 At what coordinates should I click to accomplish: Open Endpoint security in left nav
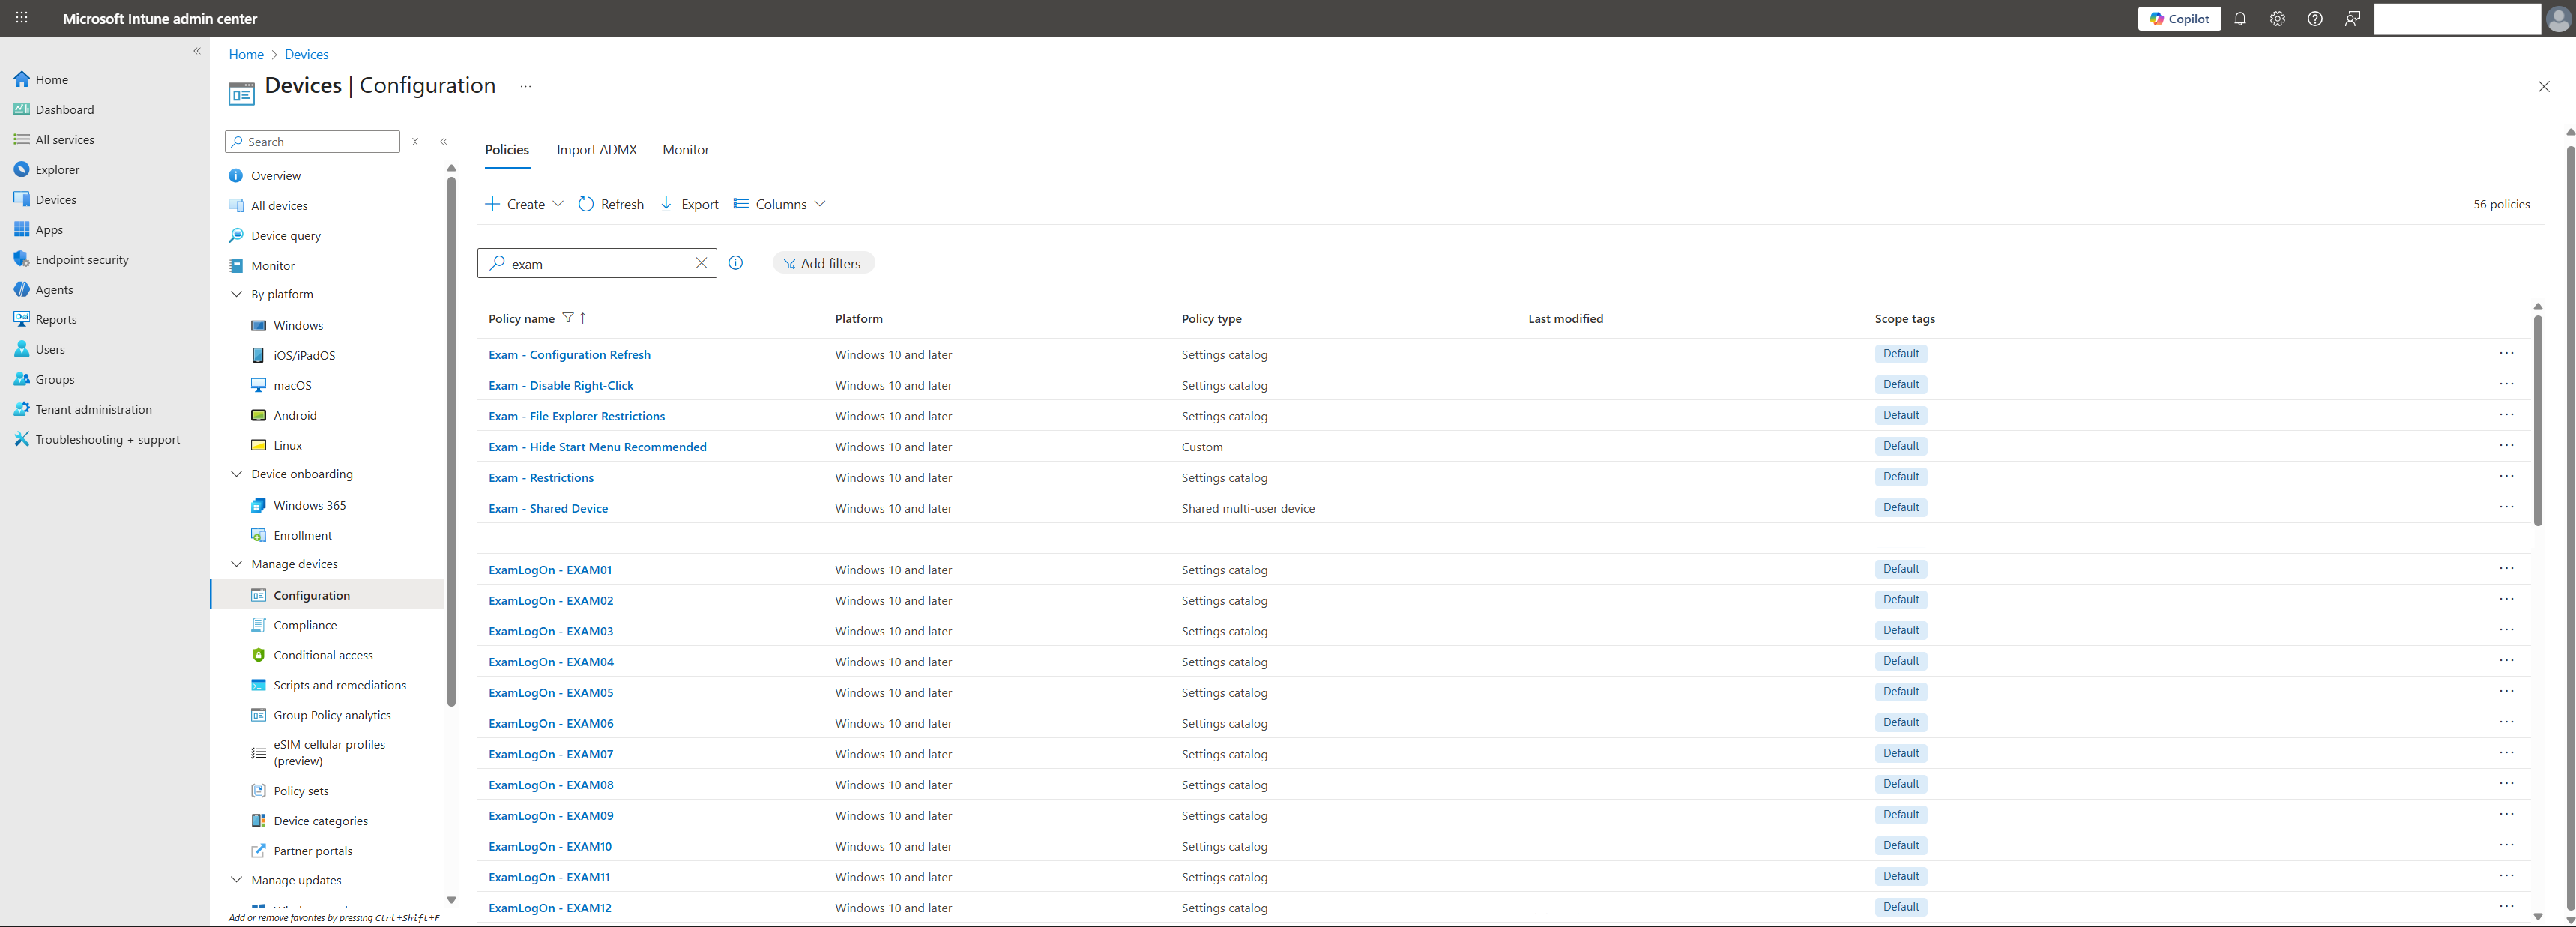pyautogui.click(x=82, y=259)
